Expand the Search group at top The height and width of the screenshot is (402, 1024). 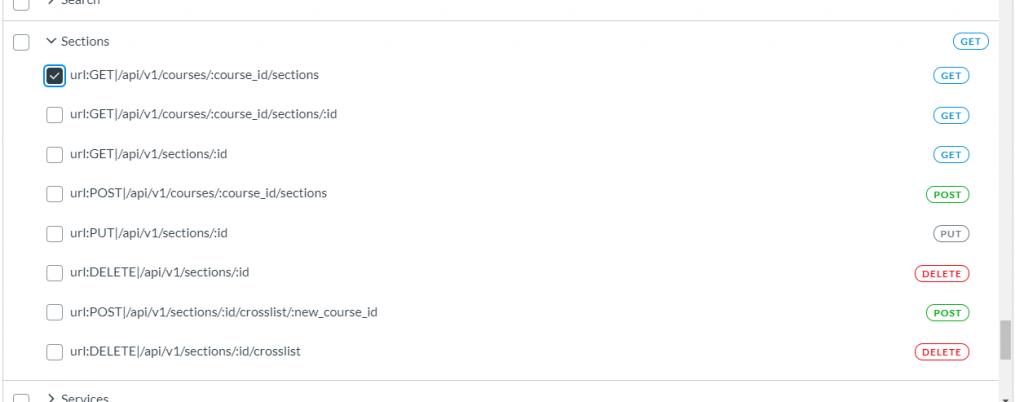[x=51, y=2]
